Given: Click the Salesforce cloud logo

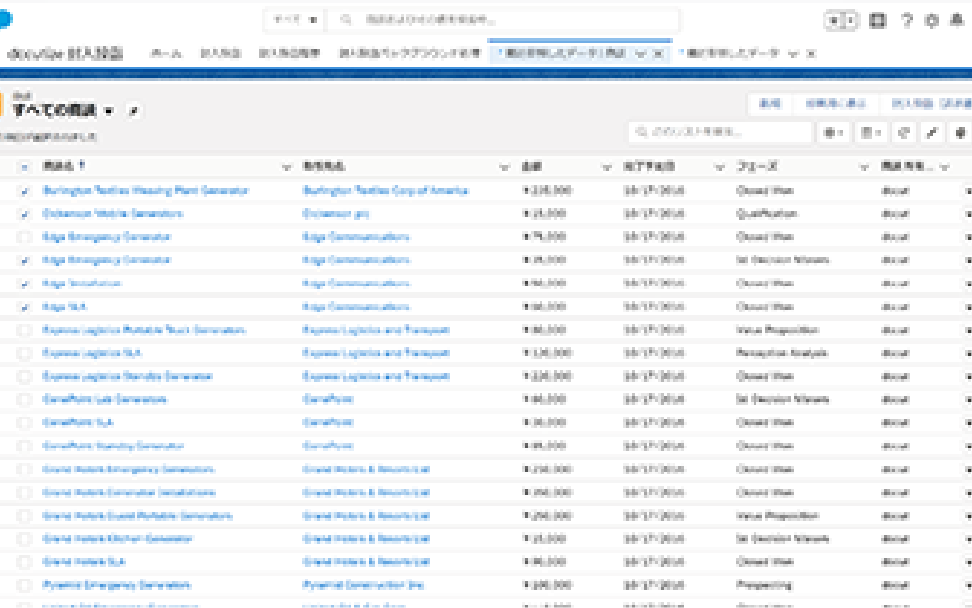Looking at the screenshot, I should [5, 19].
